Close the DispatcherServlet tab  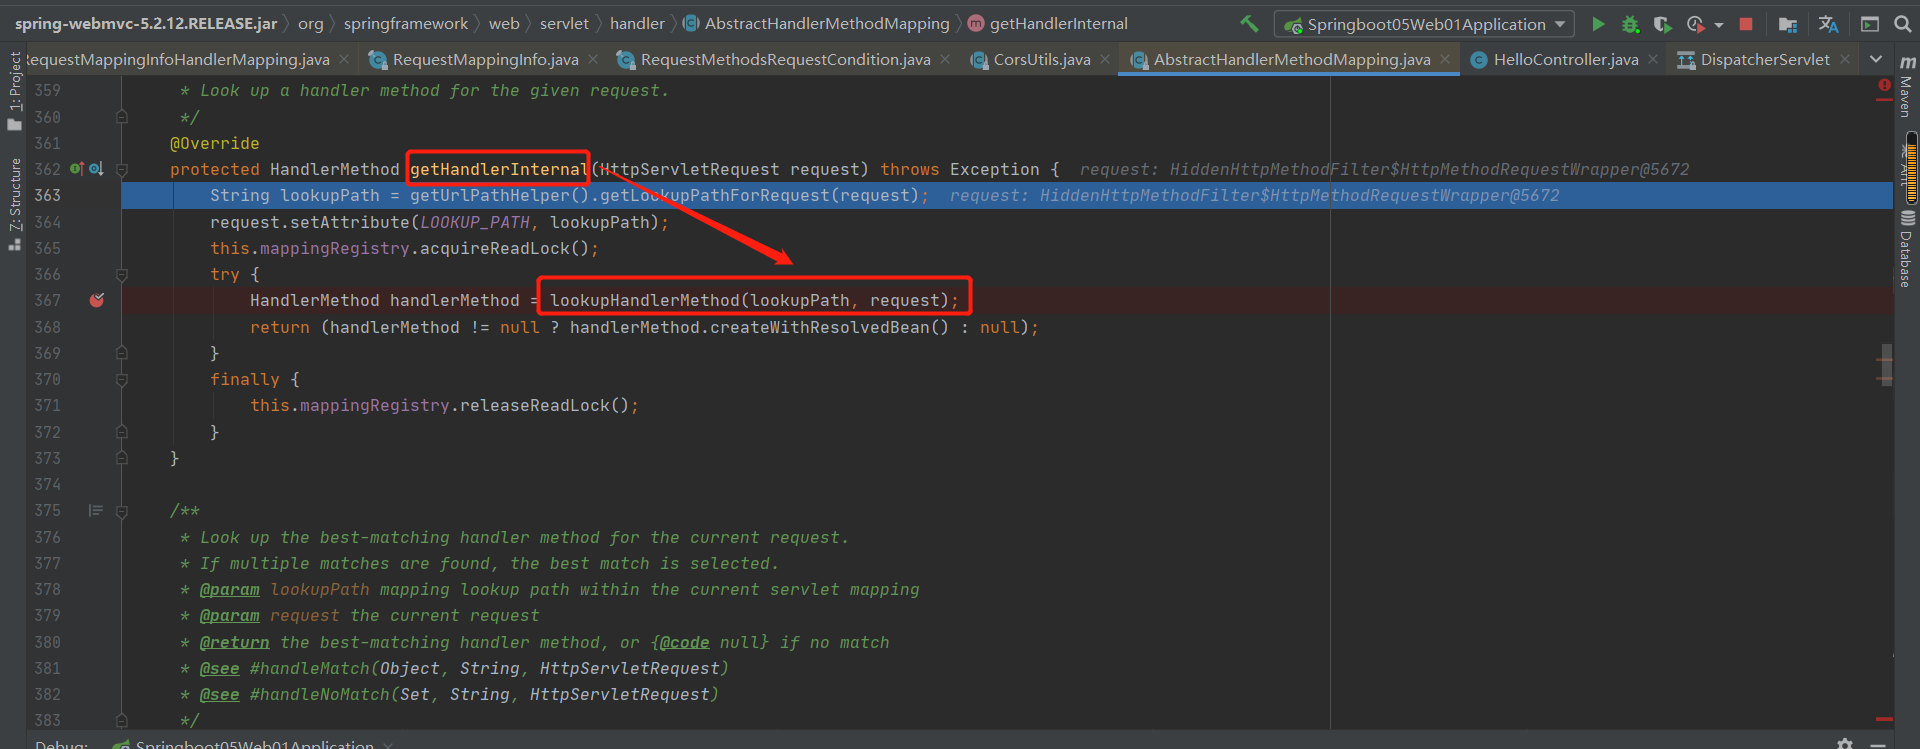[1845, 60]
